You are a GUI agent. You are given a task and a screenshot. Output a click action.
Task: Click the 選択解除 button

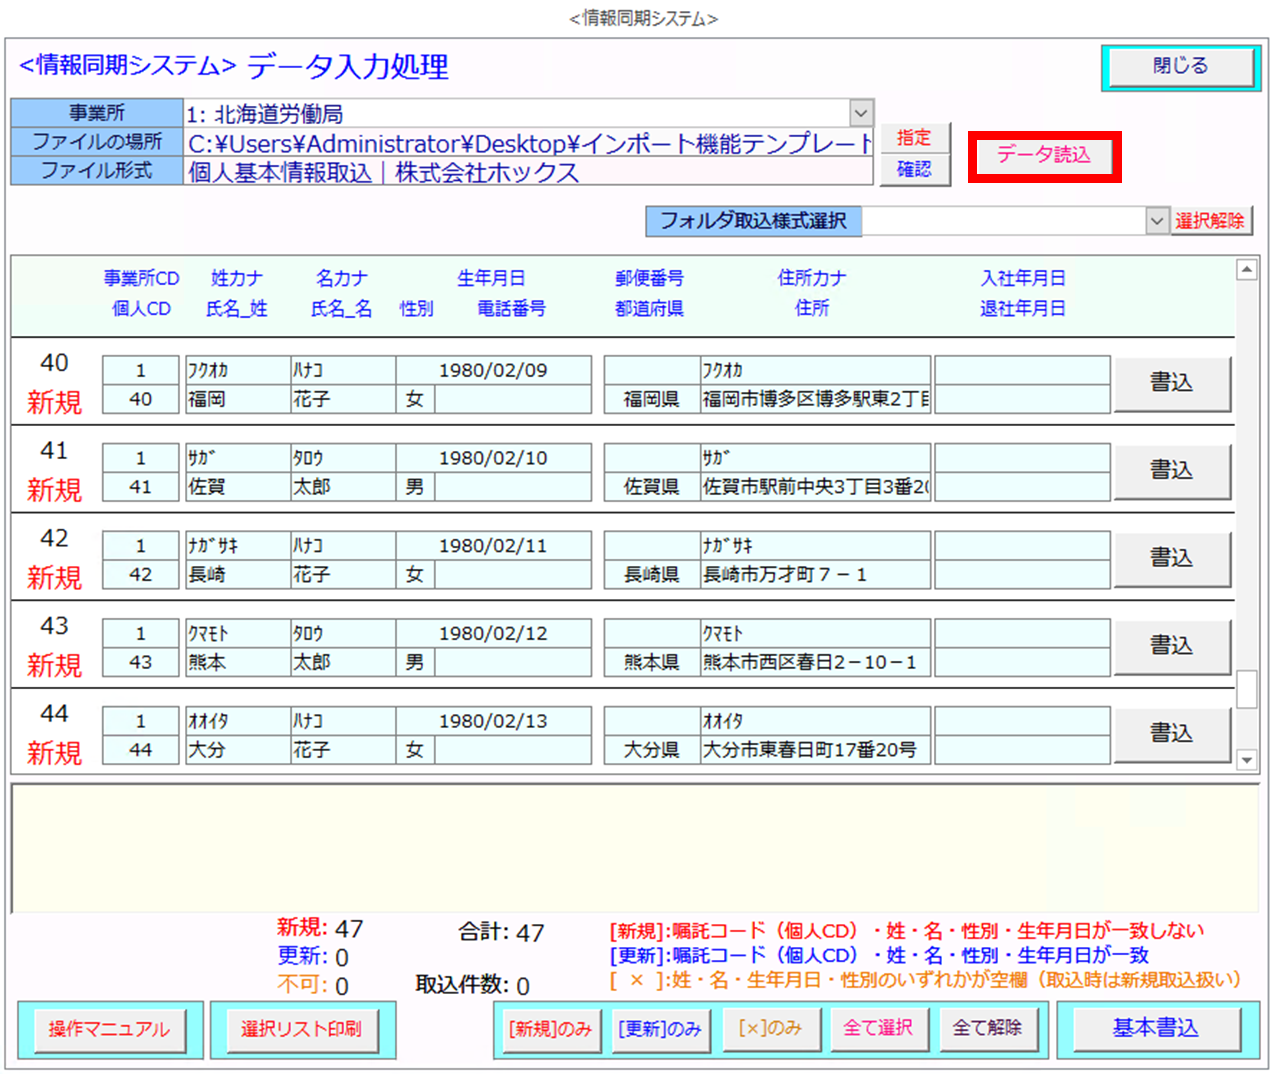tap(1210, 221)
